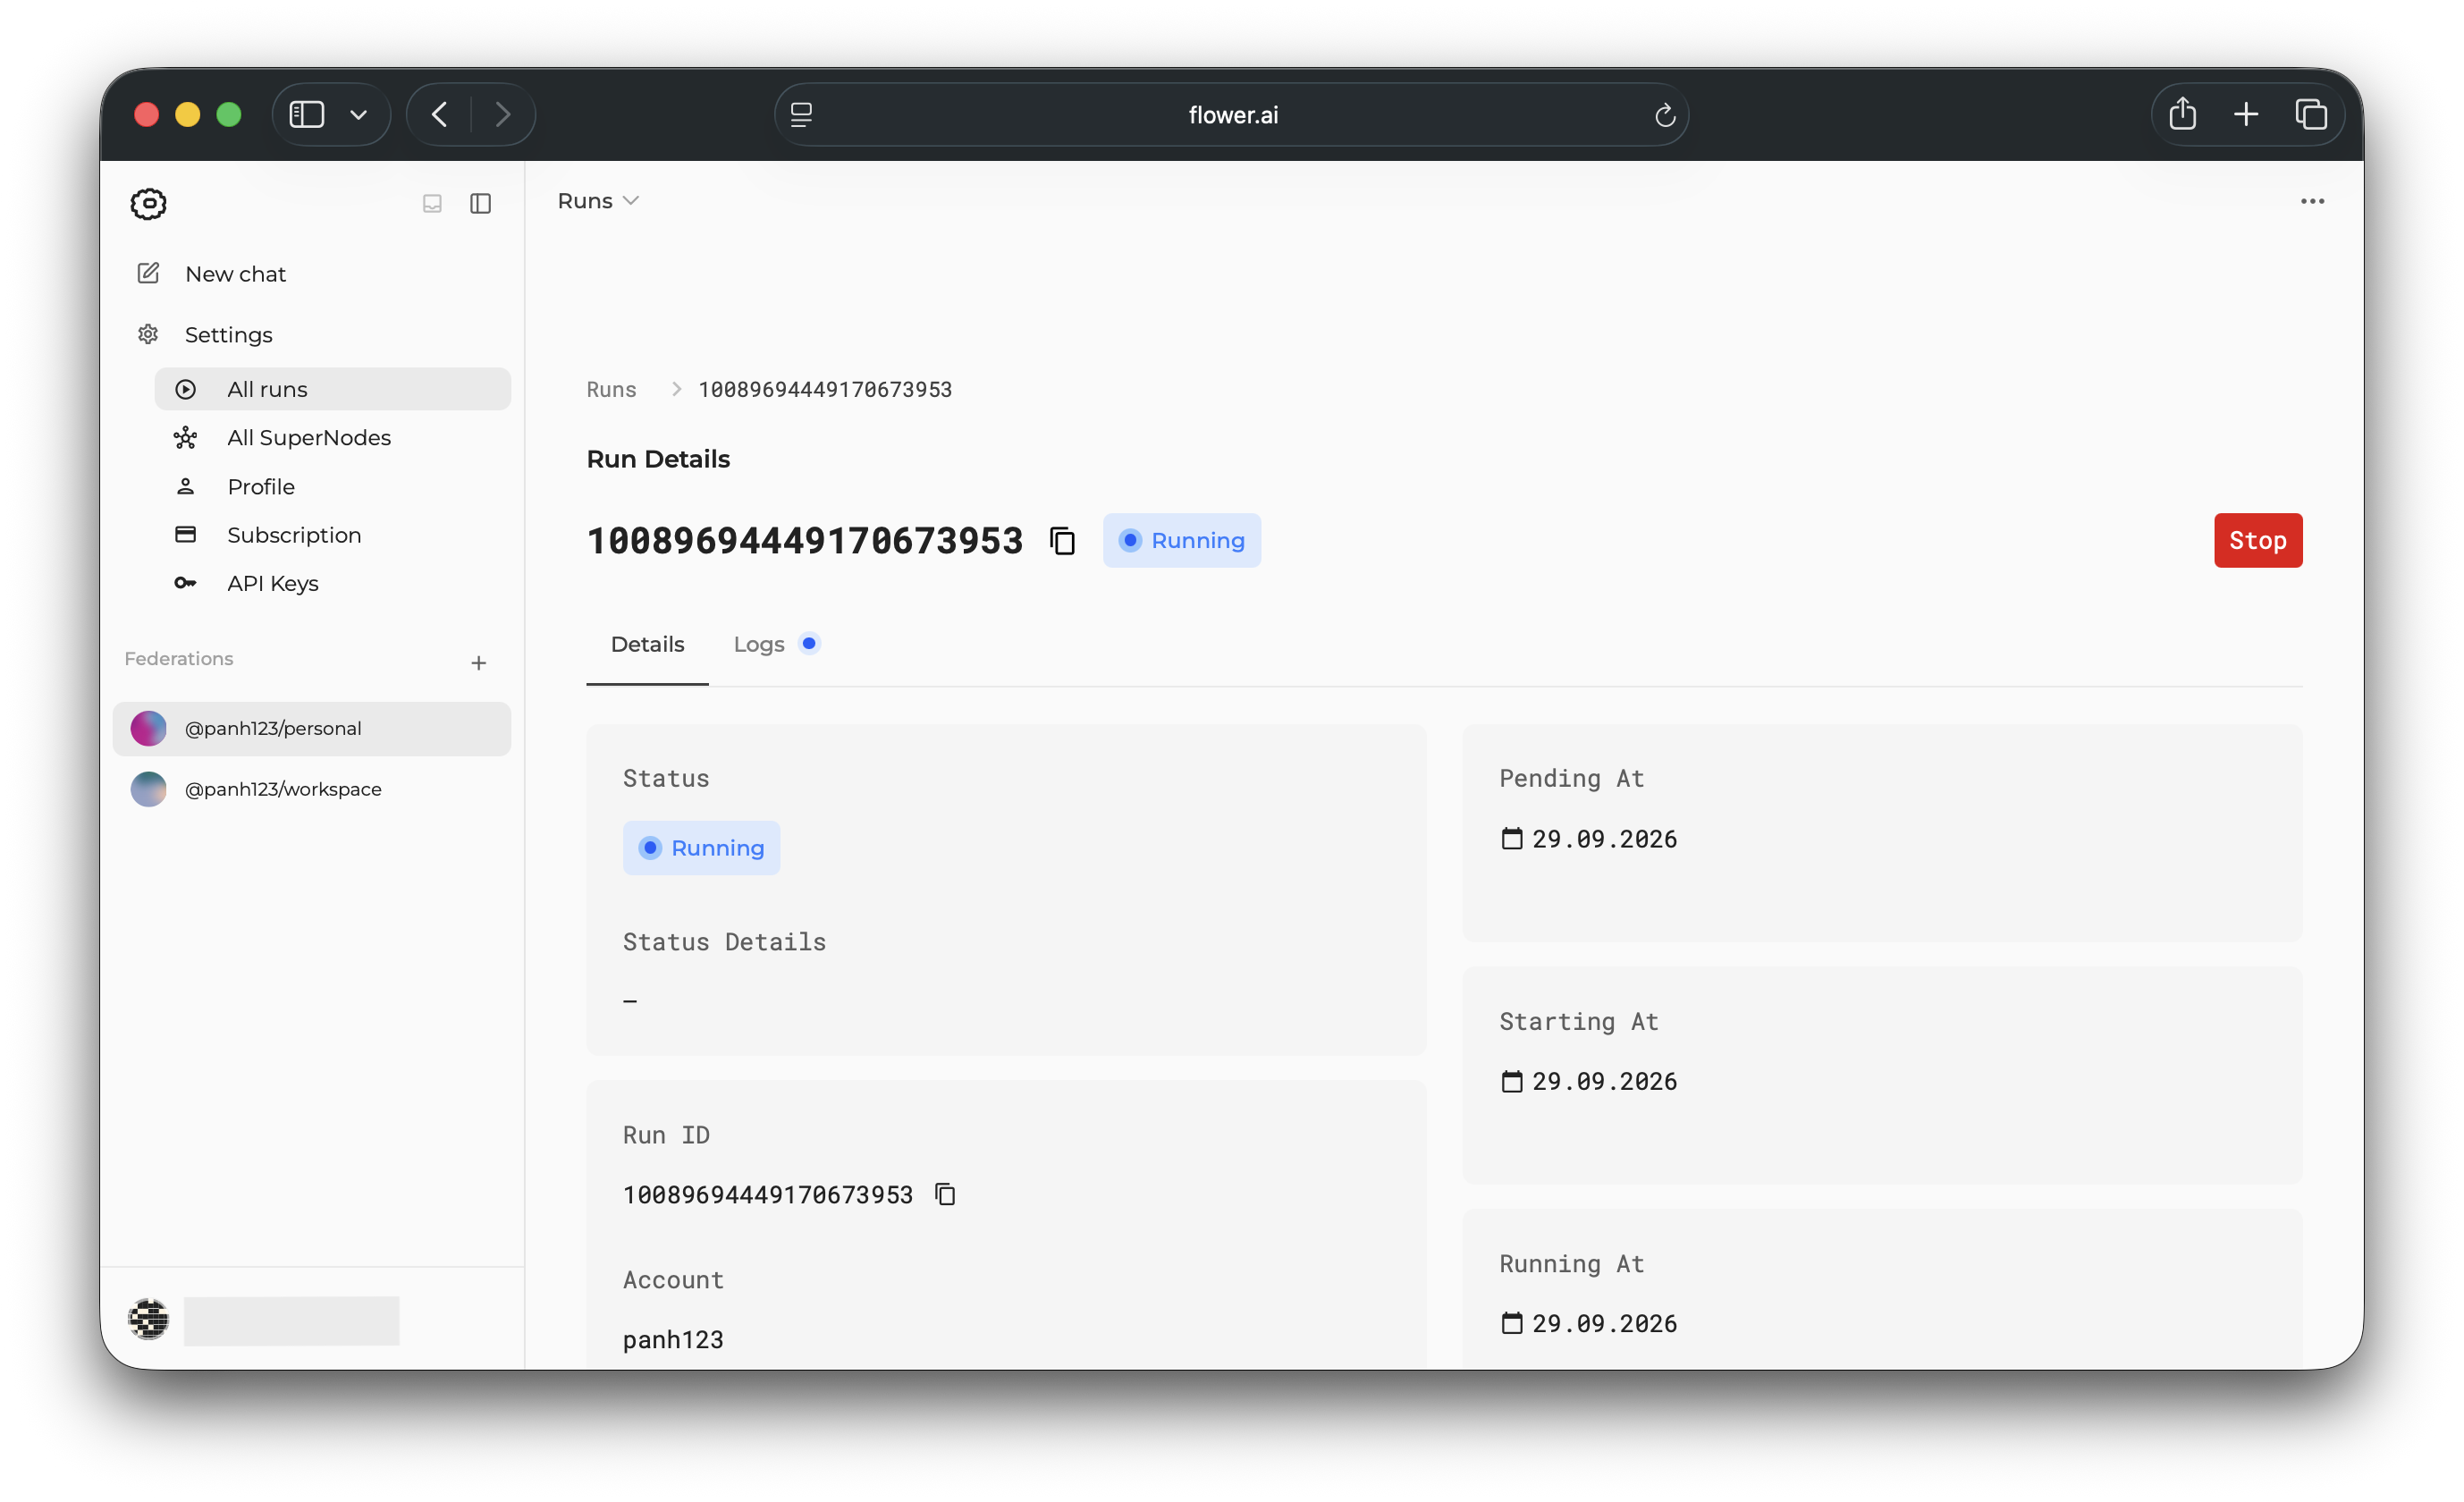Select All runs in sidebar
The width and height of the screenshot is (2464, 1502).
(x=332, y=389)
